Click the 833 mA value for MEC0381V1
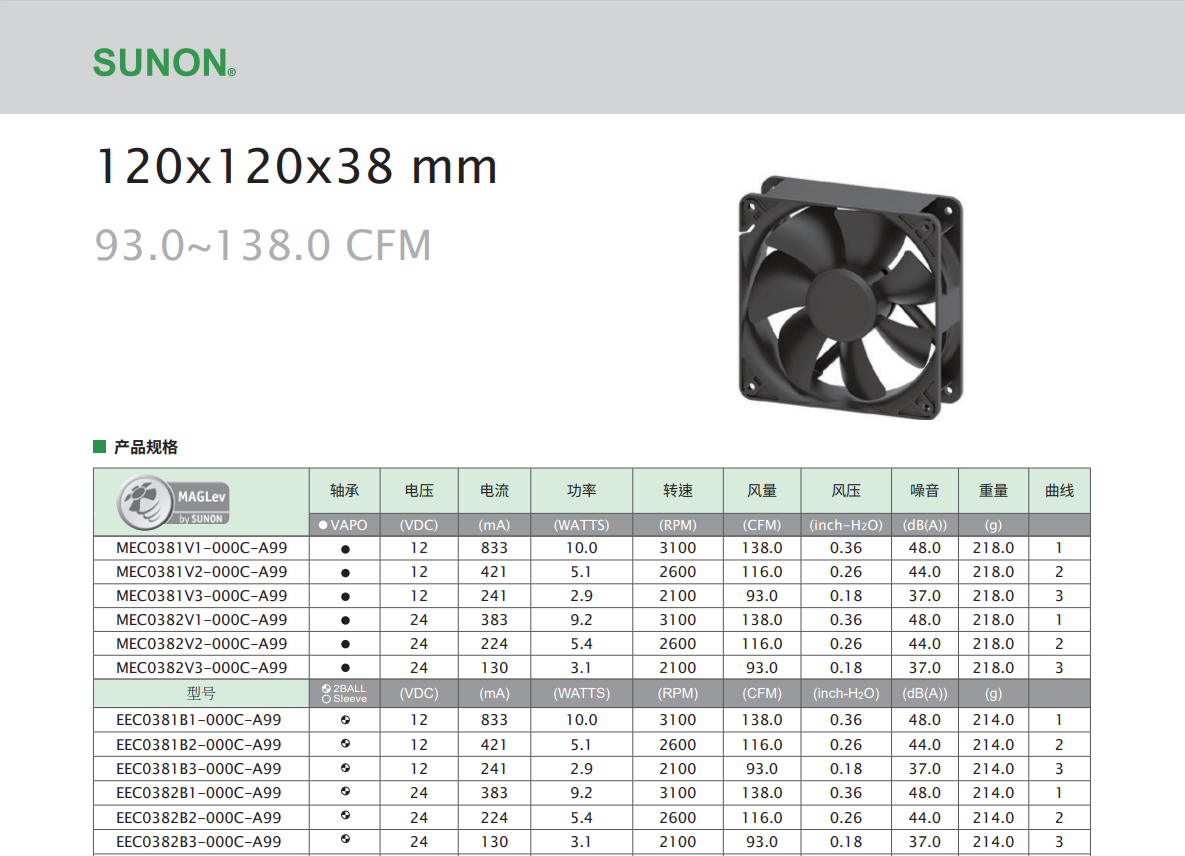1185x856 pixels. click(x=494, y=549)
